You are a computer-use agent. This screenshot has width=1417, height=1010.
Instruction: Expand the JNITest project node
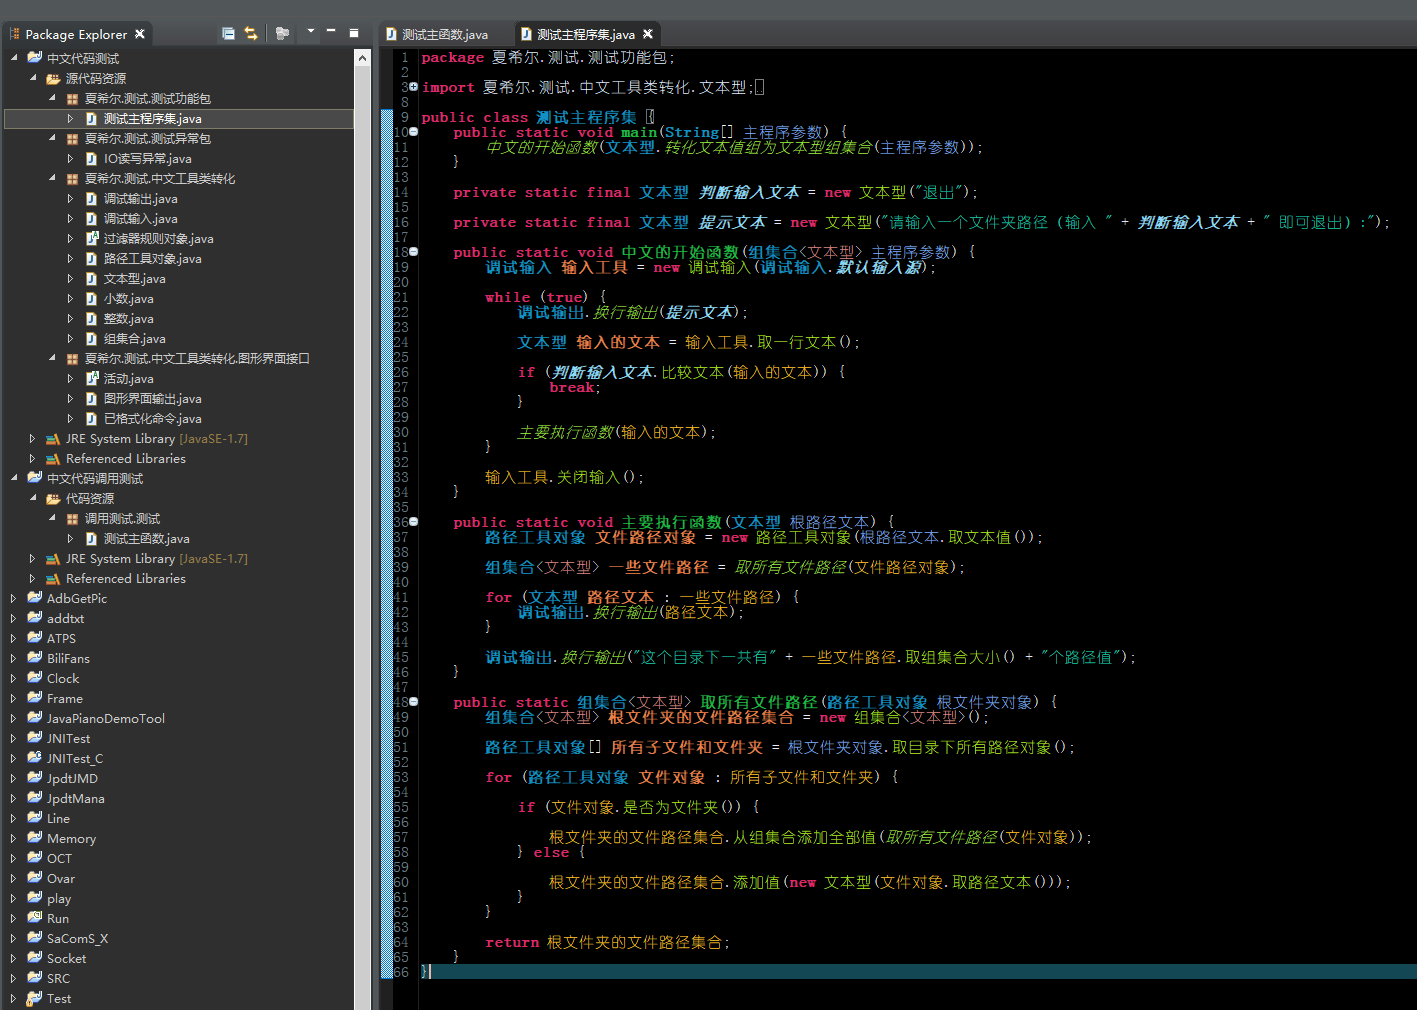(x=14, y=738)
